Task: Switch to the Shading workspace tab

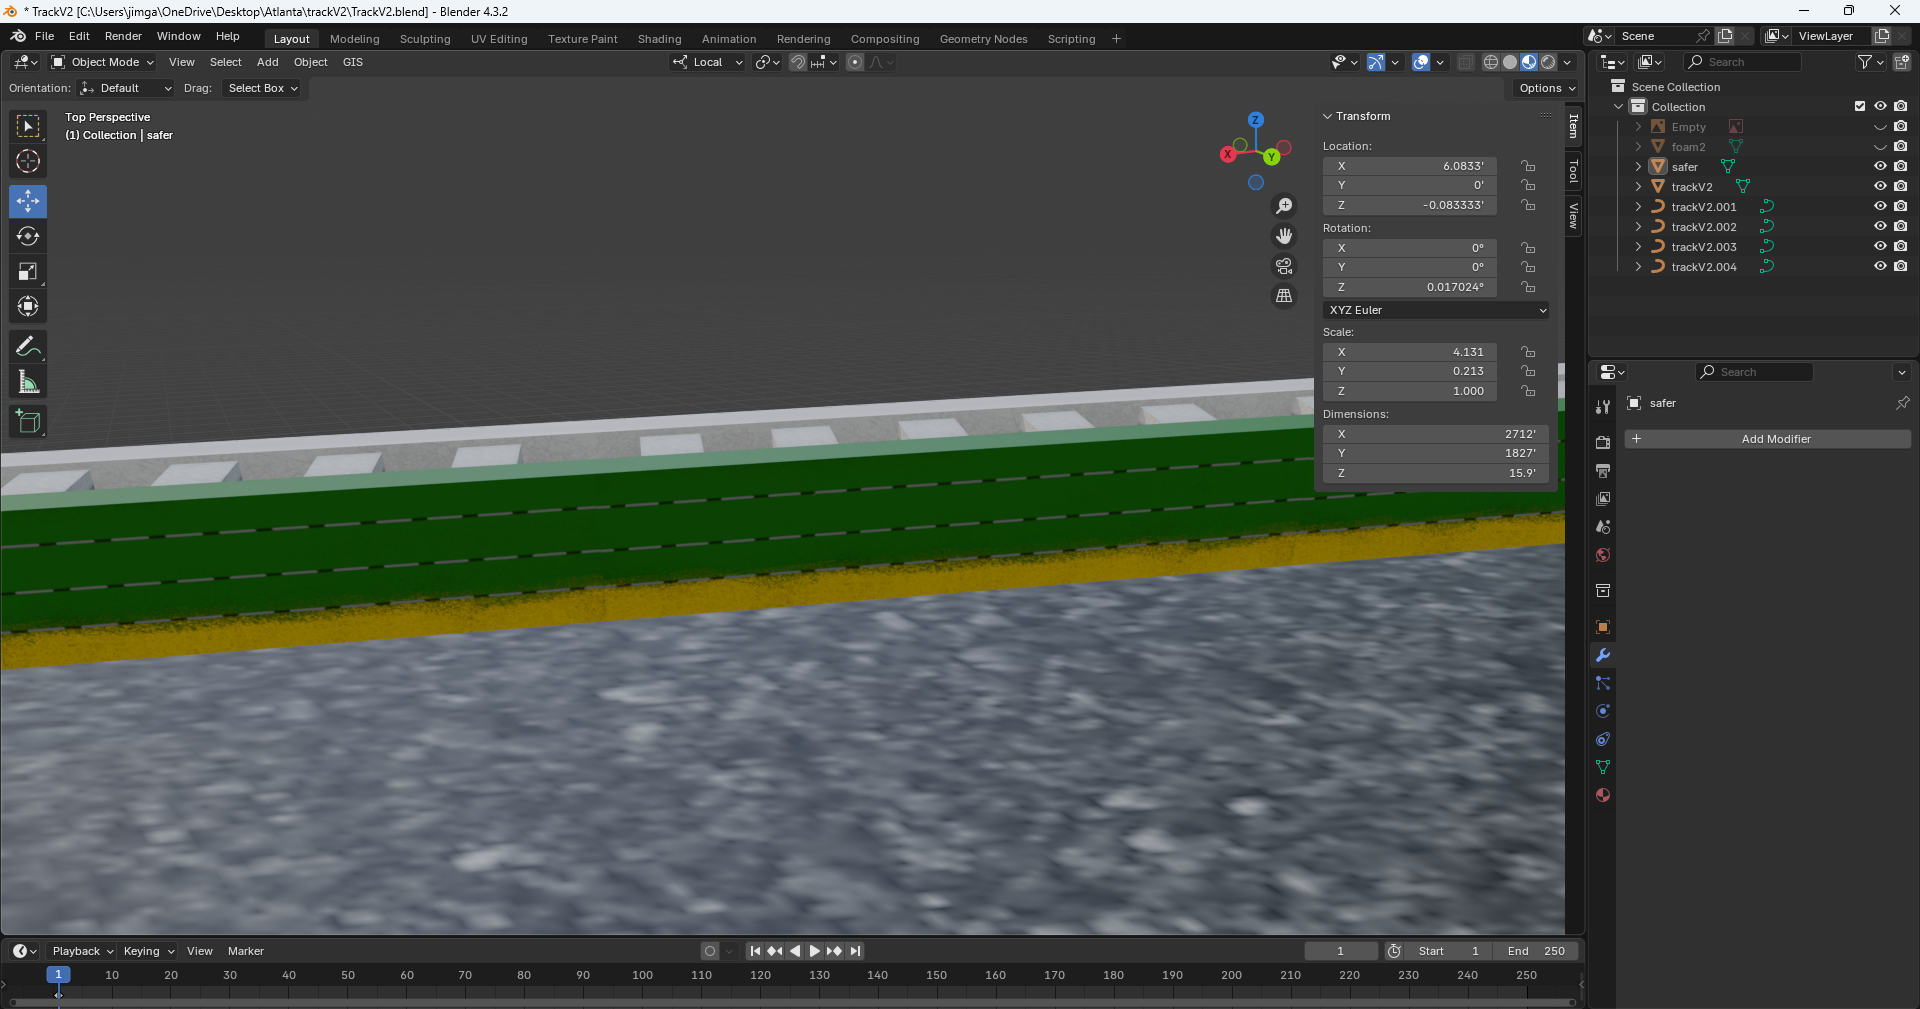Action: tap(659, 39)
